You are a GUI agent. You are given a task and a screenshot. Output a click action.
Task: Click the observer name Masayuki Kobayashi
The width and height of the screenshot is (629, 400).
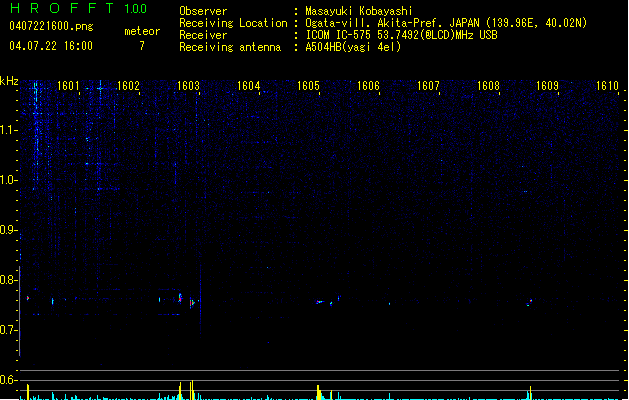[x=359, y=11]
